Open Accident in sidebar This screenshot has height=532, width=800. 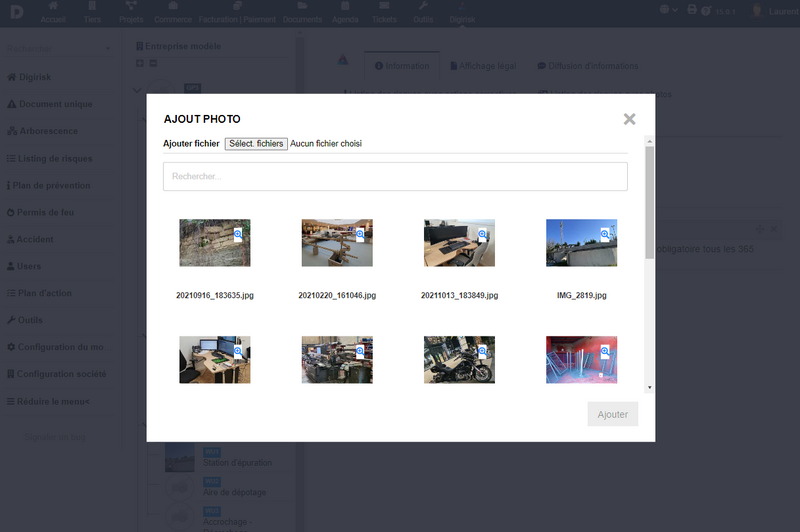30,239
